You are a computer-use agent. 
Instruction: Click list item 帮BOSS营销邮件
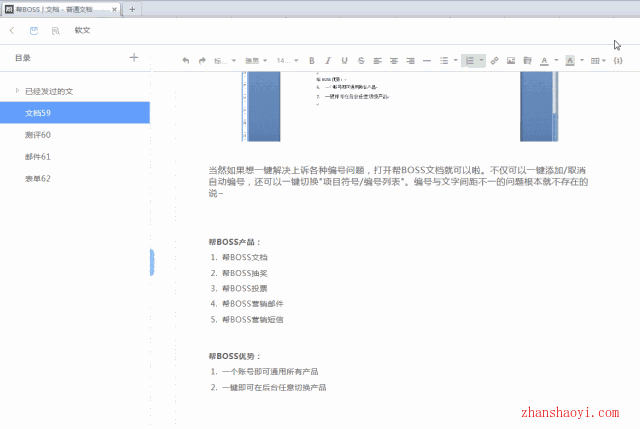[253, 304]
